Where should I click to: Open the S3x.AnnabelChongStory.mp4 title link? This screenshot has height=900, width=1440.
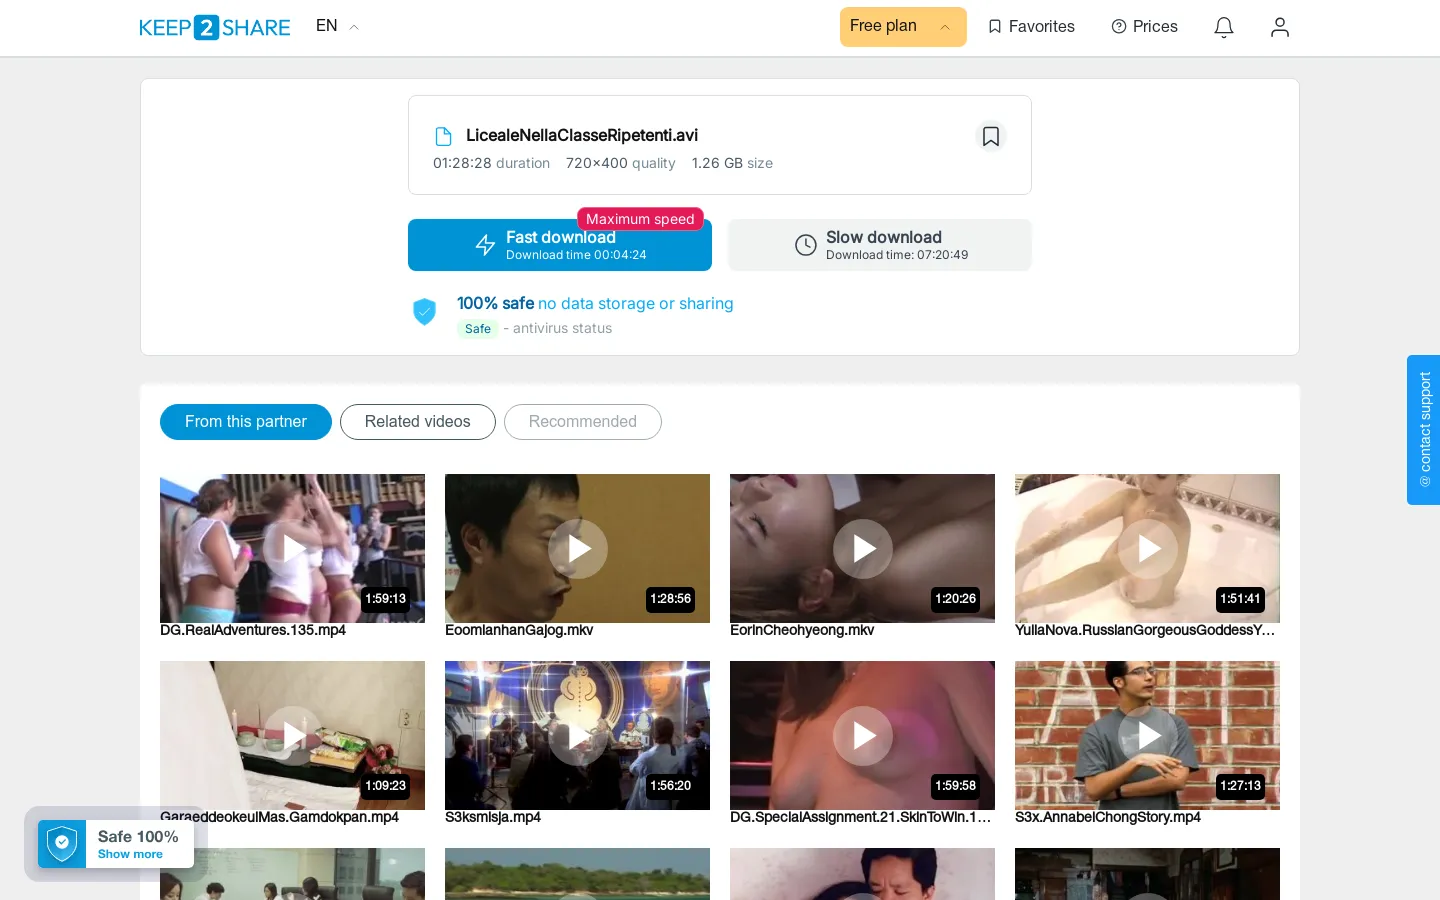[1108, 817]
